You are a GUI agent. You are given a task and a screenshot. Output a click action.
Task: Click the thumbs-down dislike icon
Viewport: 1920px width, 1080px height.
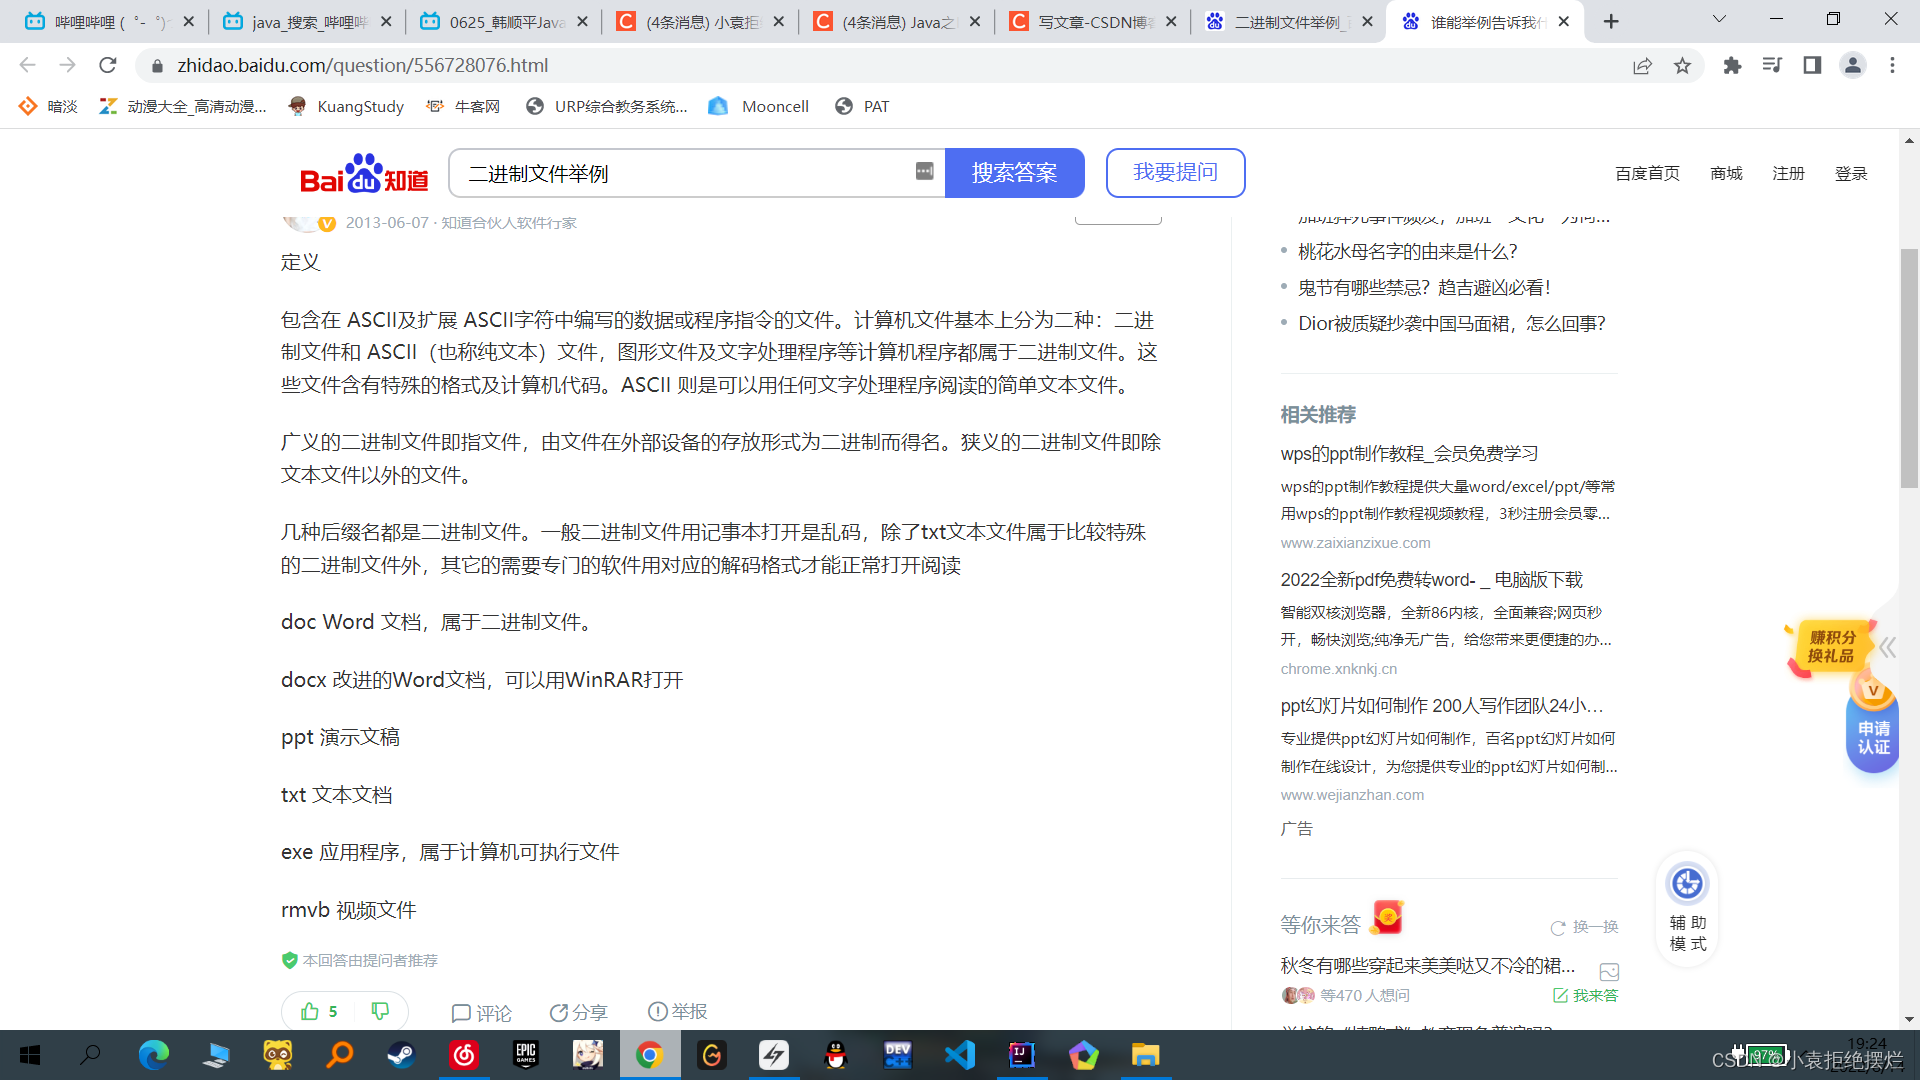click(380, 1011)
